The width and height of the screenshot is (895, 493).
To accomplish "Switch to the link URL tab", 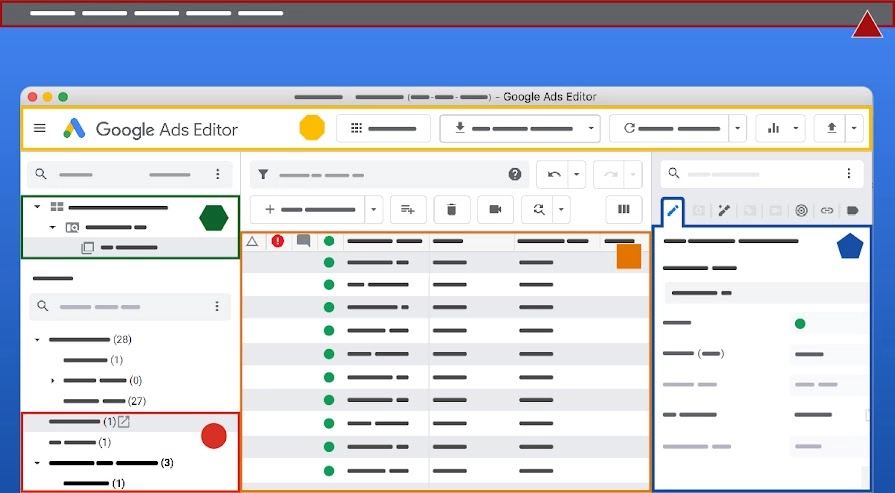I will (x=827, y=211).
